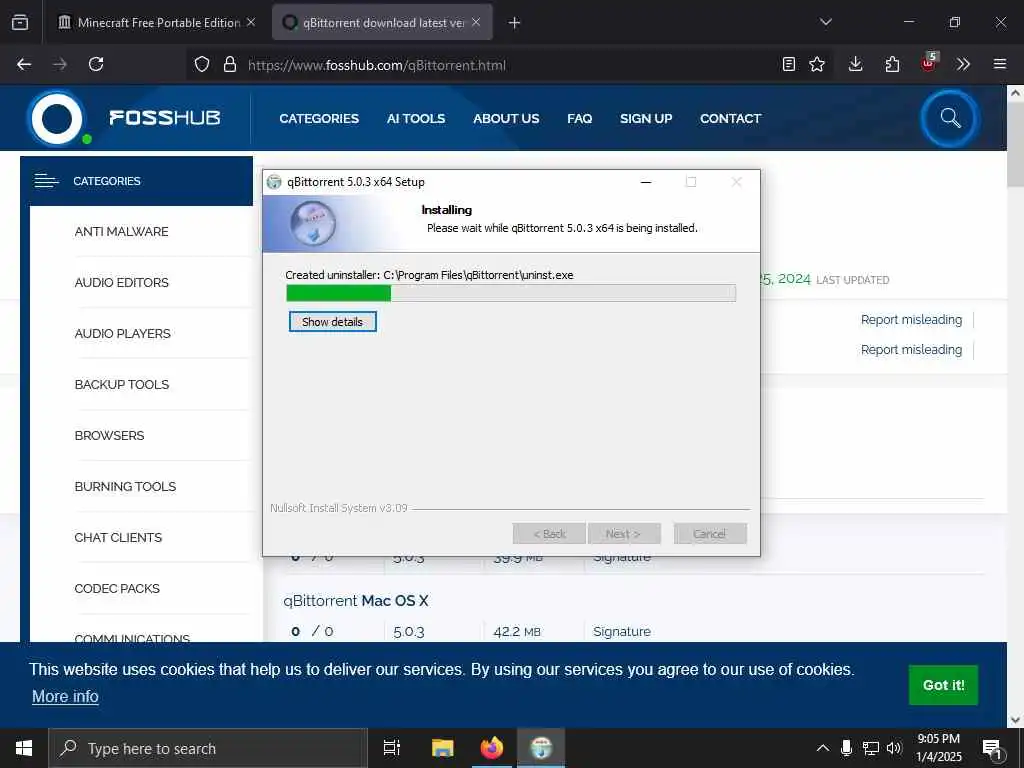Switch to Firefox on taskbar
The height and width of the screenshot is (768, 1024).
pos(492,748)
